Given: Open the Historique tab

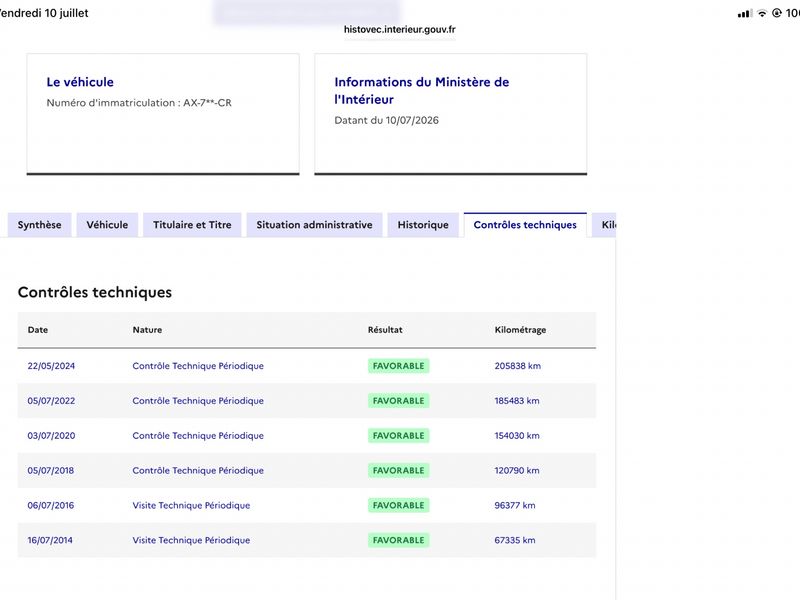Looking at the screenshot, I should pyautogui.click(x=423, y=225).
